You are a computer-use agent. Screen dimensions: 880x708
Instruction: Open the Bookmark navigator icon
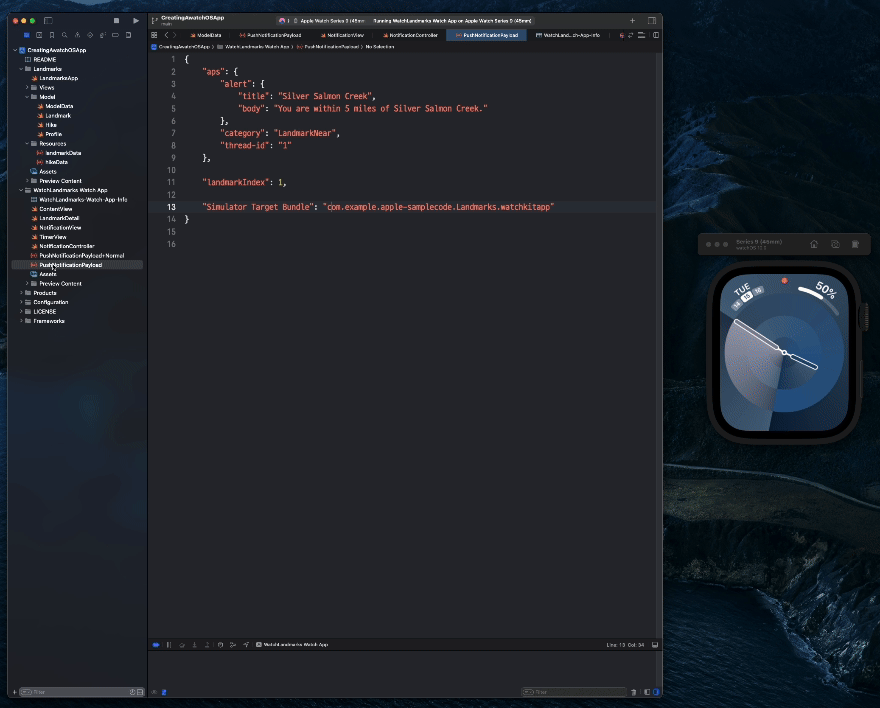[x=52, y=35]
